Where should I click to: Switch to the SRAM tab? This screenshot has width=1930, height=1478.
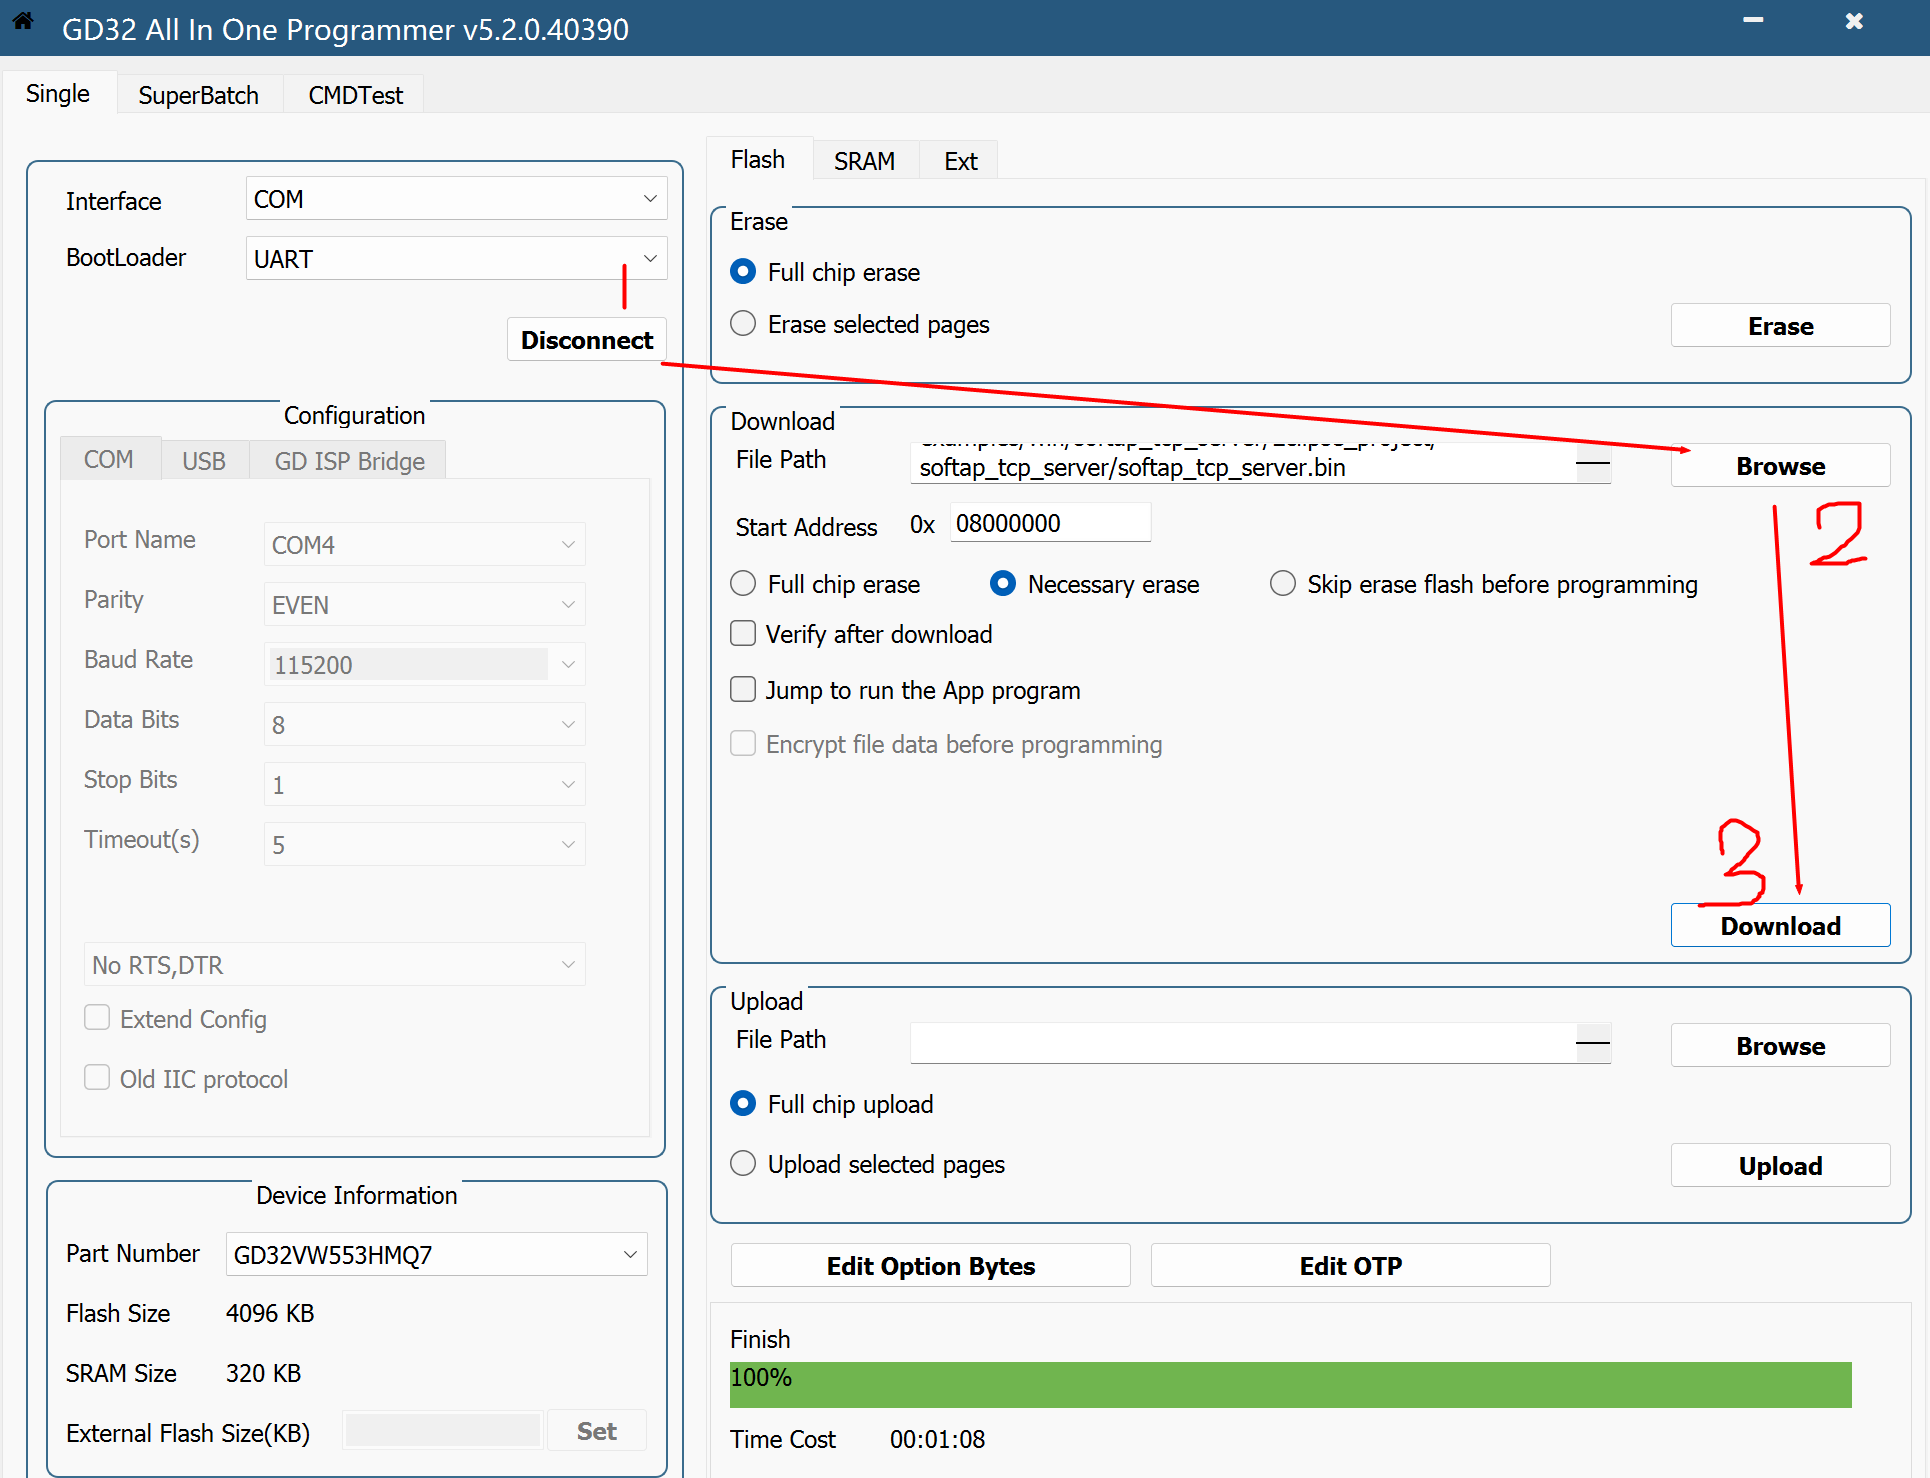[865, 161]
